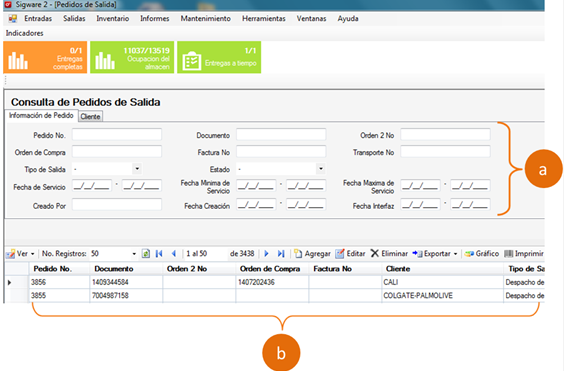Open the Gráfico chart tool

482,254
